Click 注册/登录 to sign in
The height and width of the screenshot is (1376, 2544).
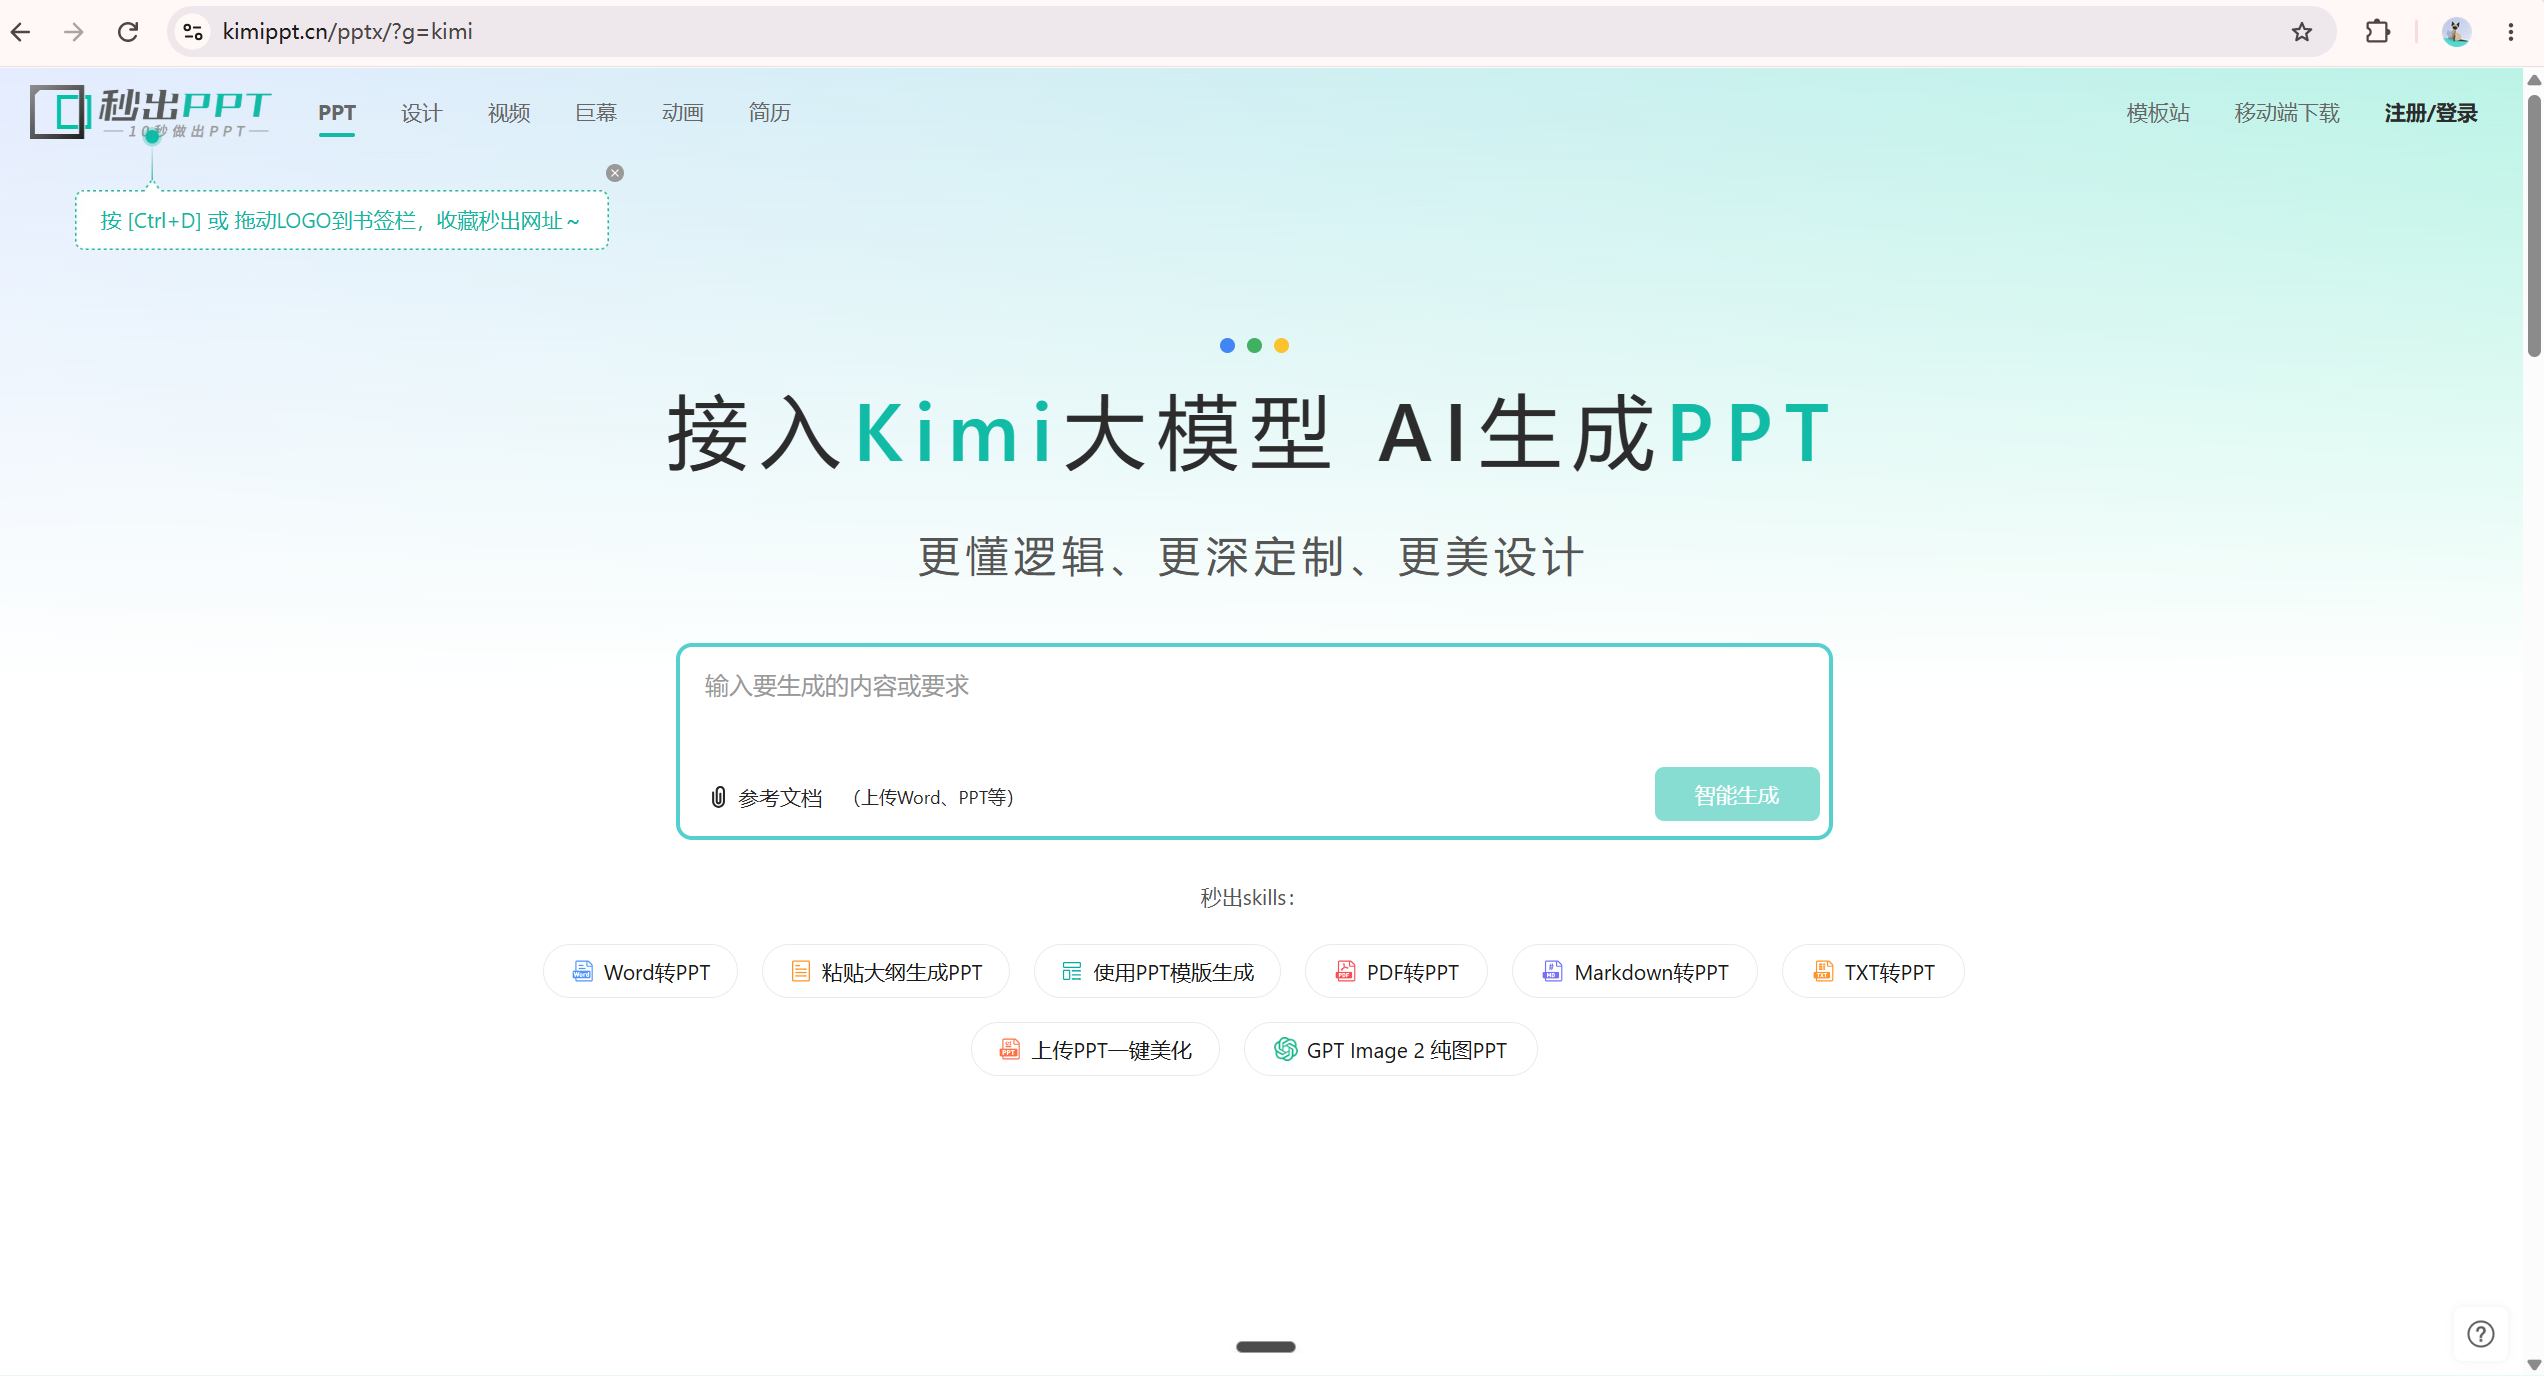click(x=2431, y=113)
